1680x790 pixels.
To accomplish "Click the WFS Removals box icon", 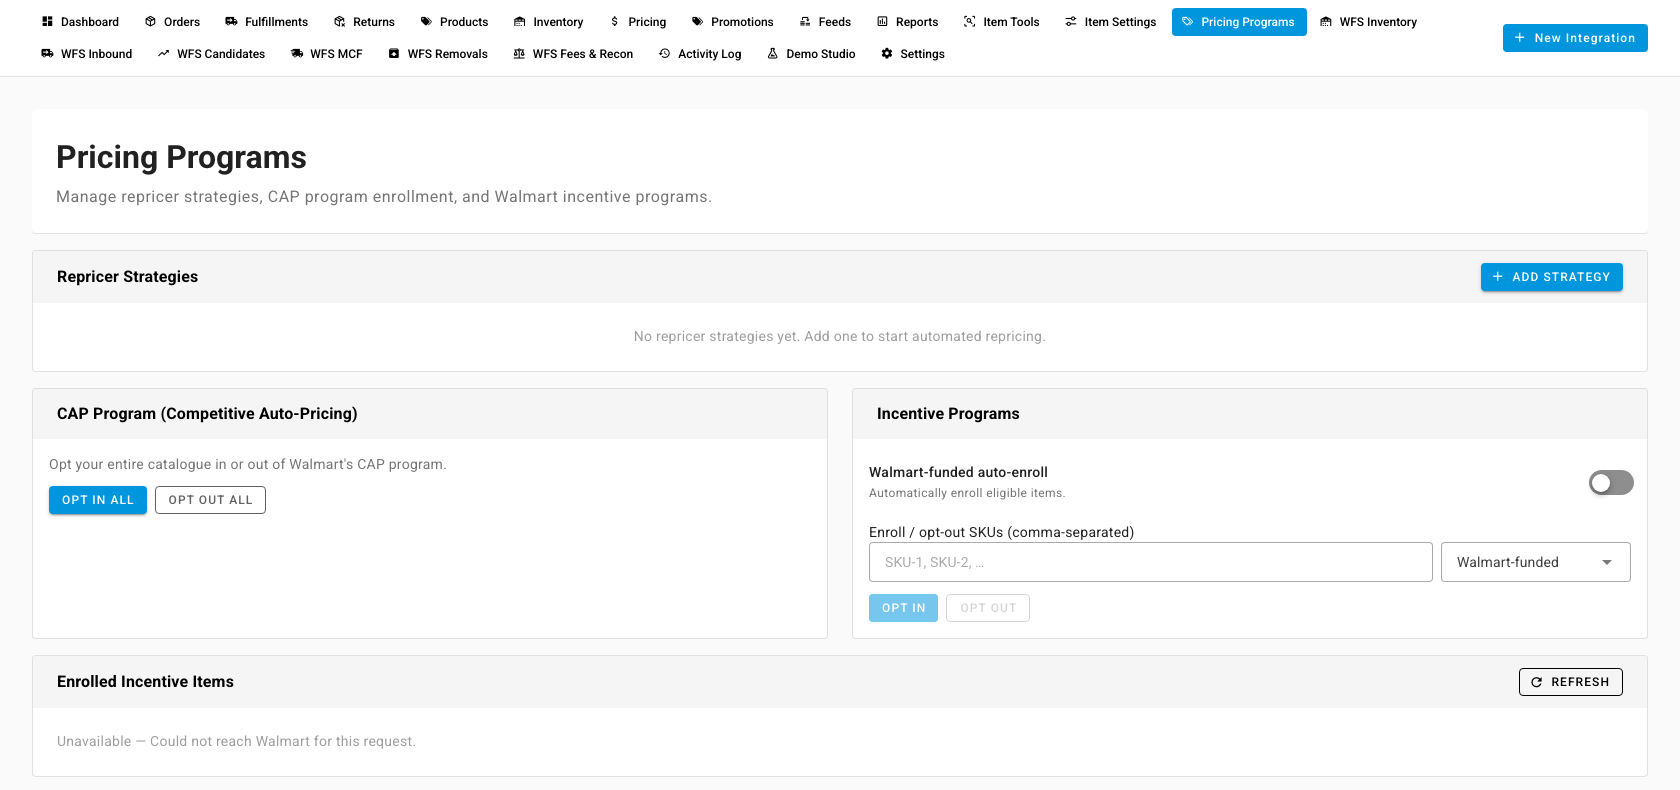I will (394, 53).
